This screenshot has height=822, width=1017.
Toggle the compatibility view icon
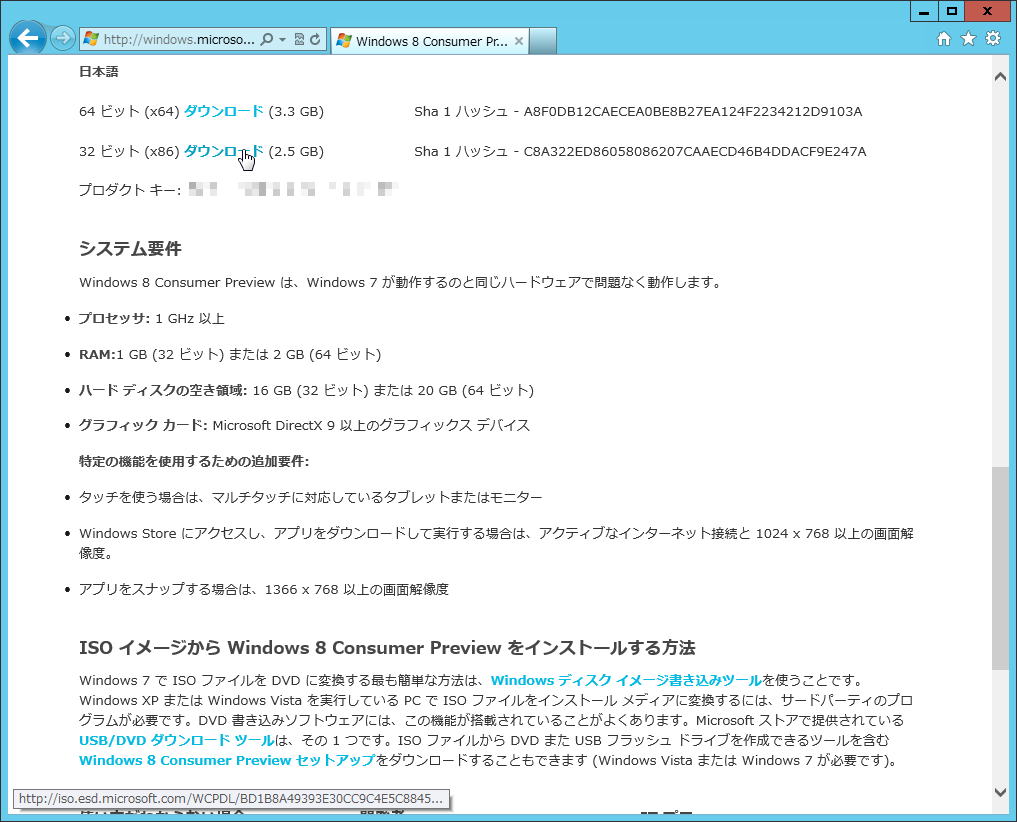click(x=299, y=40)
